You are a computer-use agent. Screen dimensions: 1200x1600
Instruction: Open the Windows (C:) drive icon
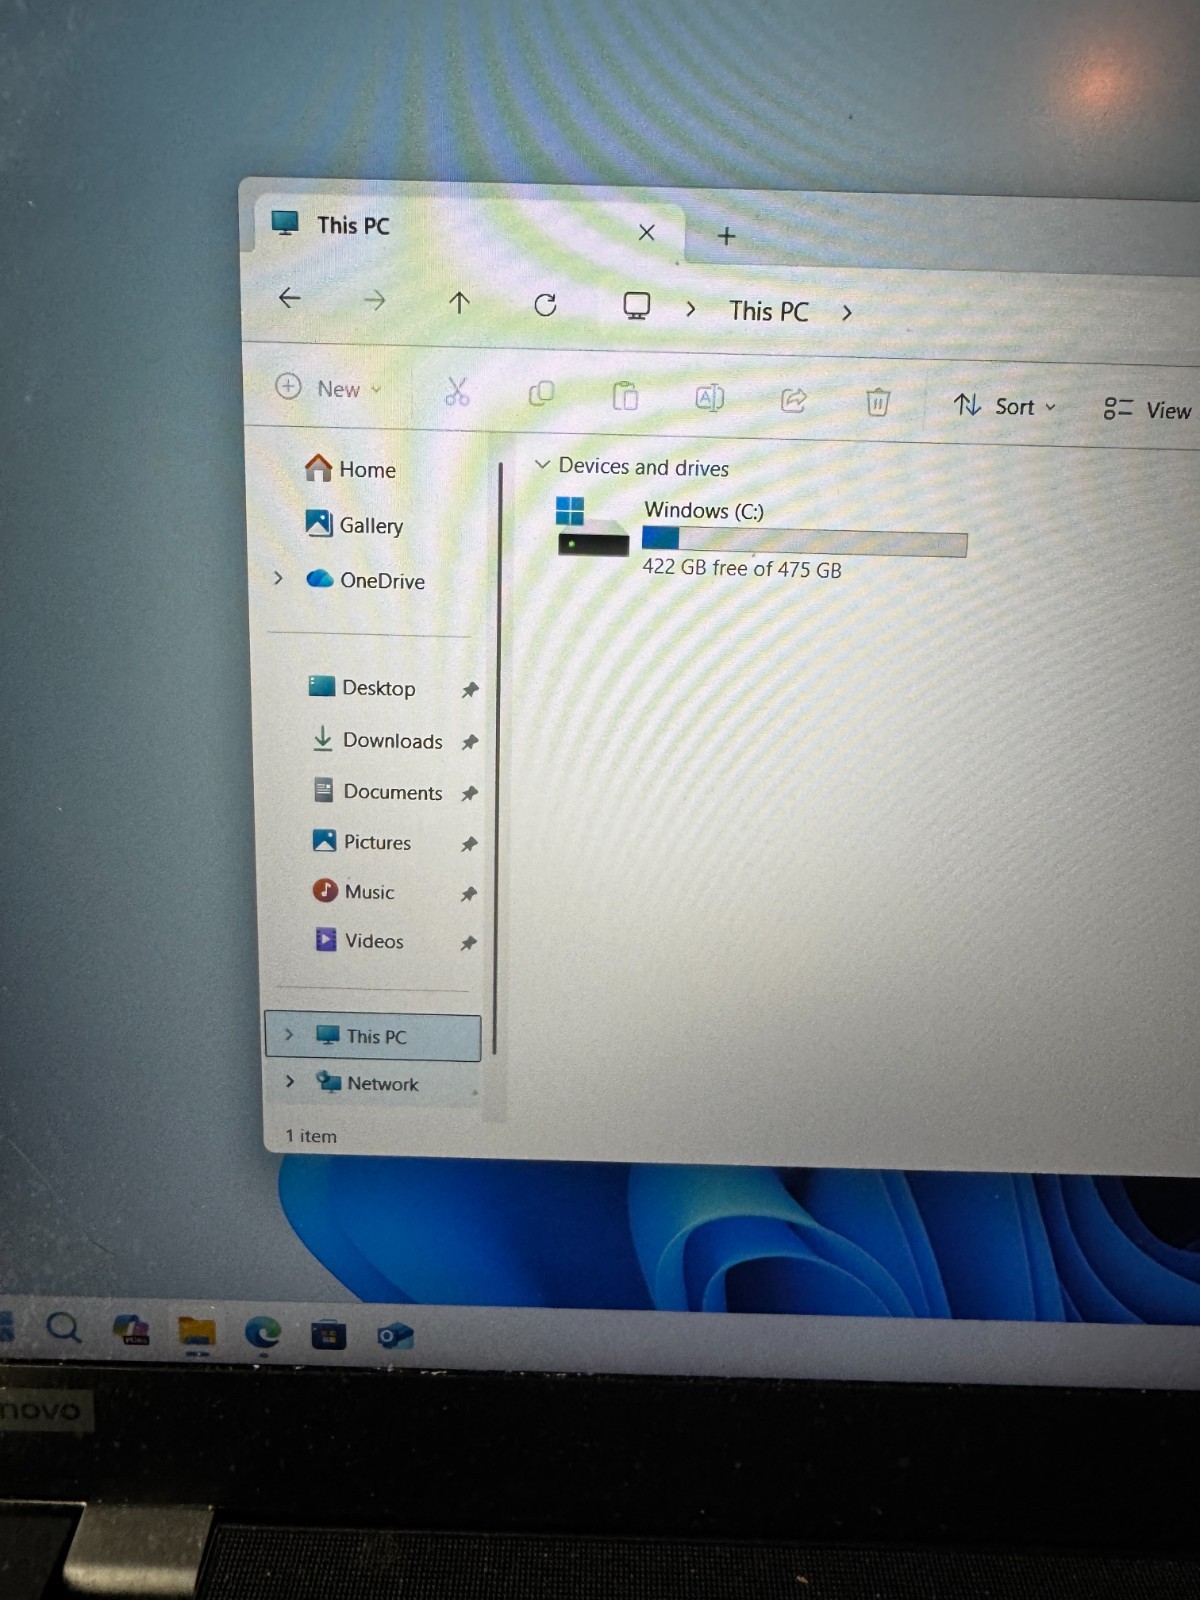(591, 526)
